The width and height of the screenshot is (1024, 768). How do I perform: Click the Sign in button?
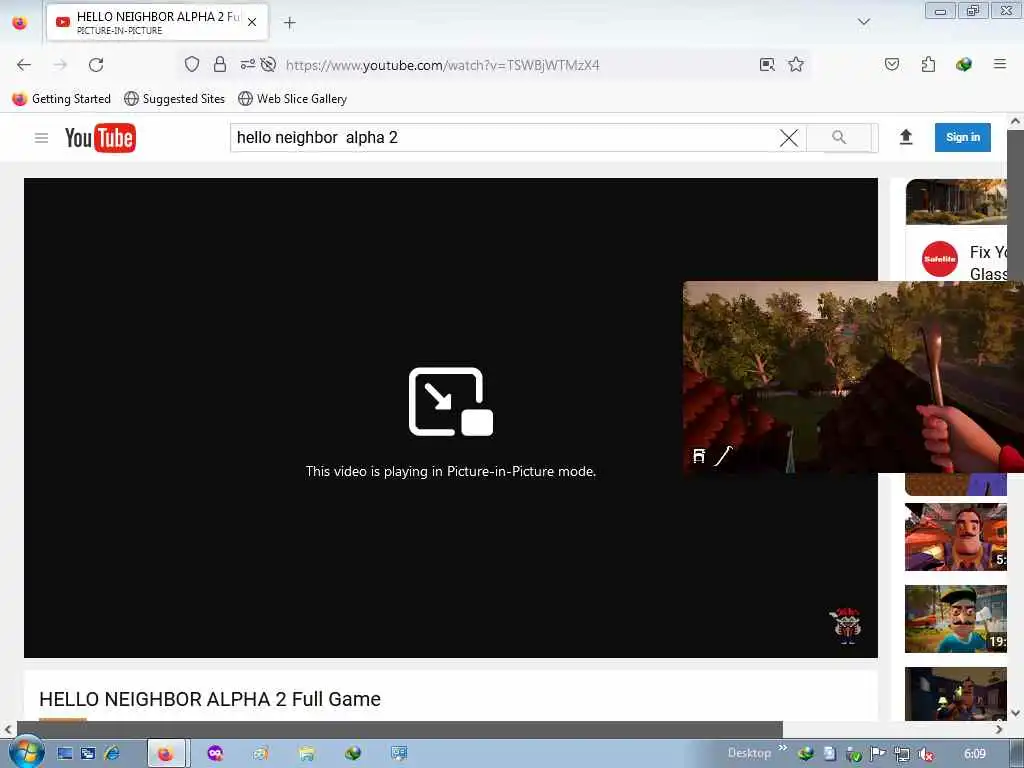point(963,137)
